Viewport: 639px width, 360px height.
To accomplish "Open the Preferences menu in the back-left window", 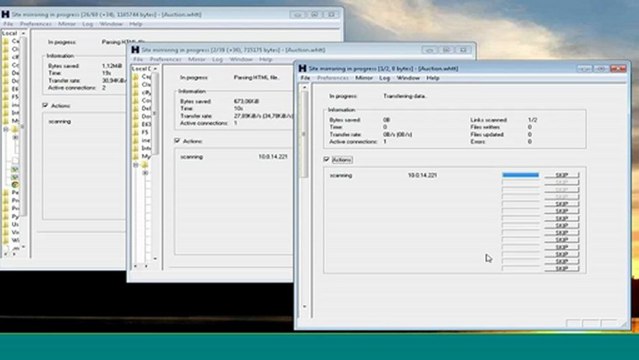I will (36, 24).
